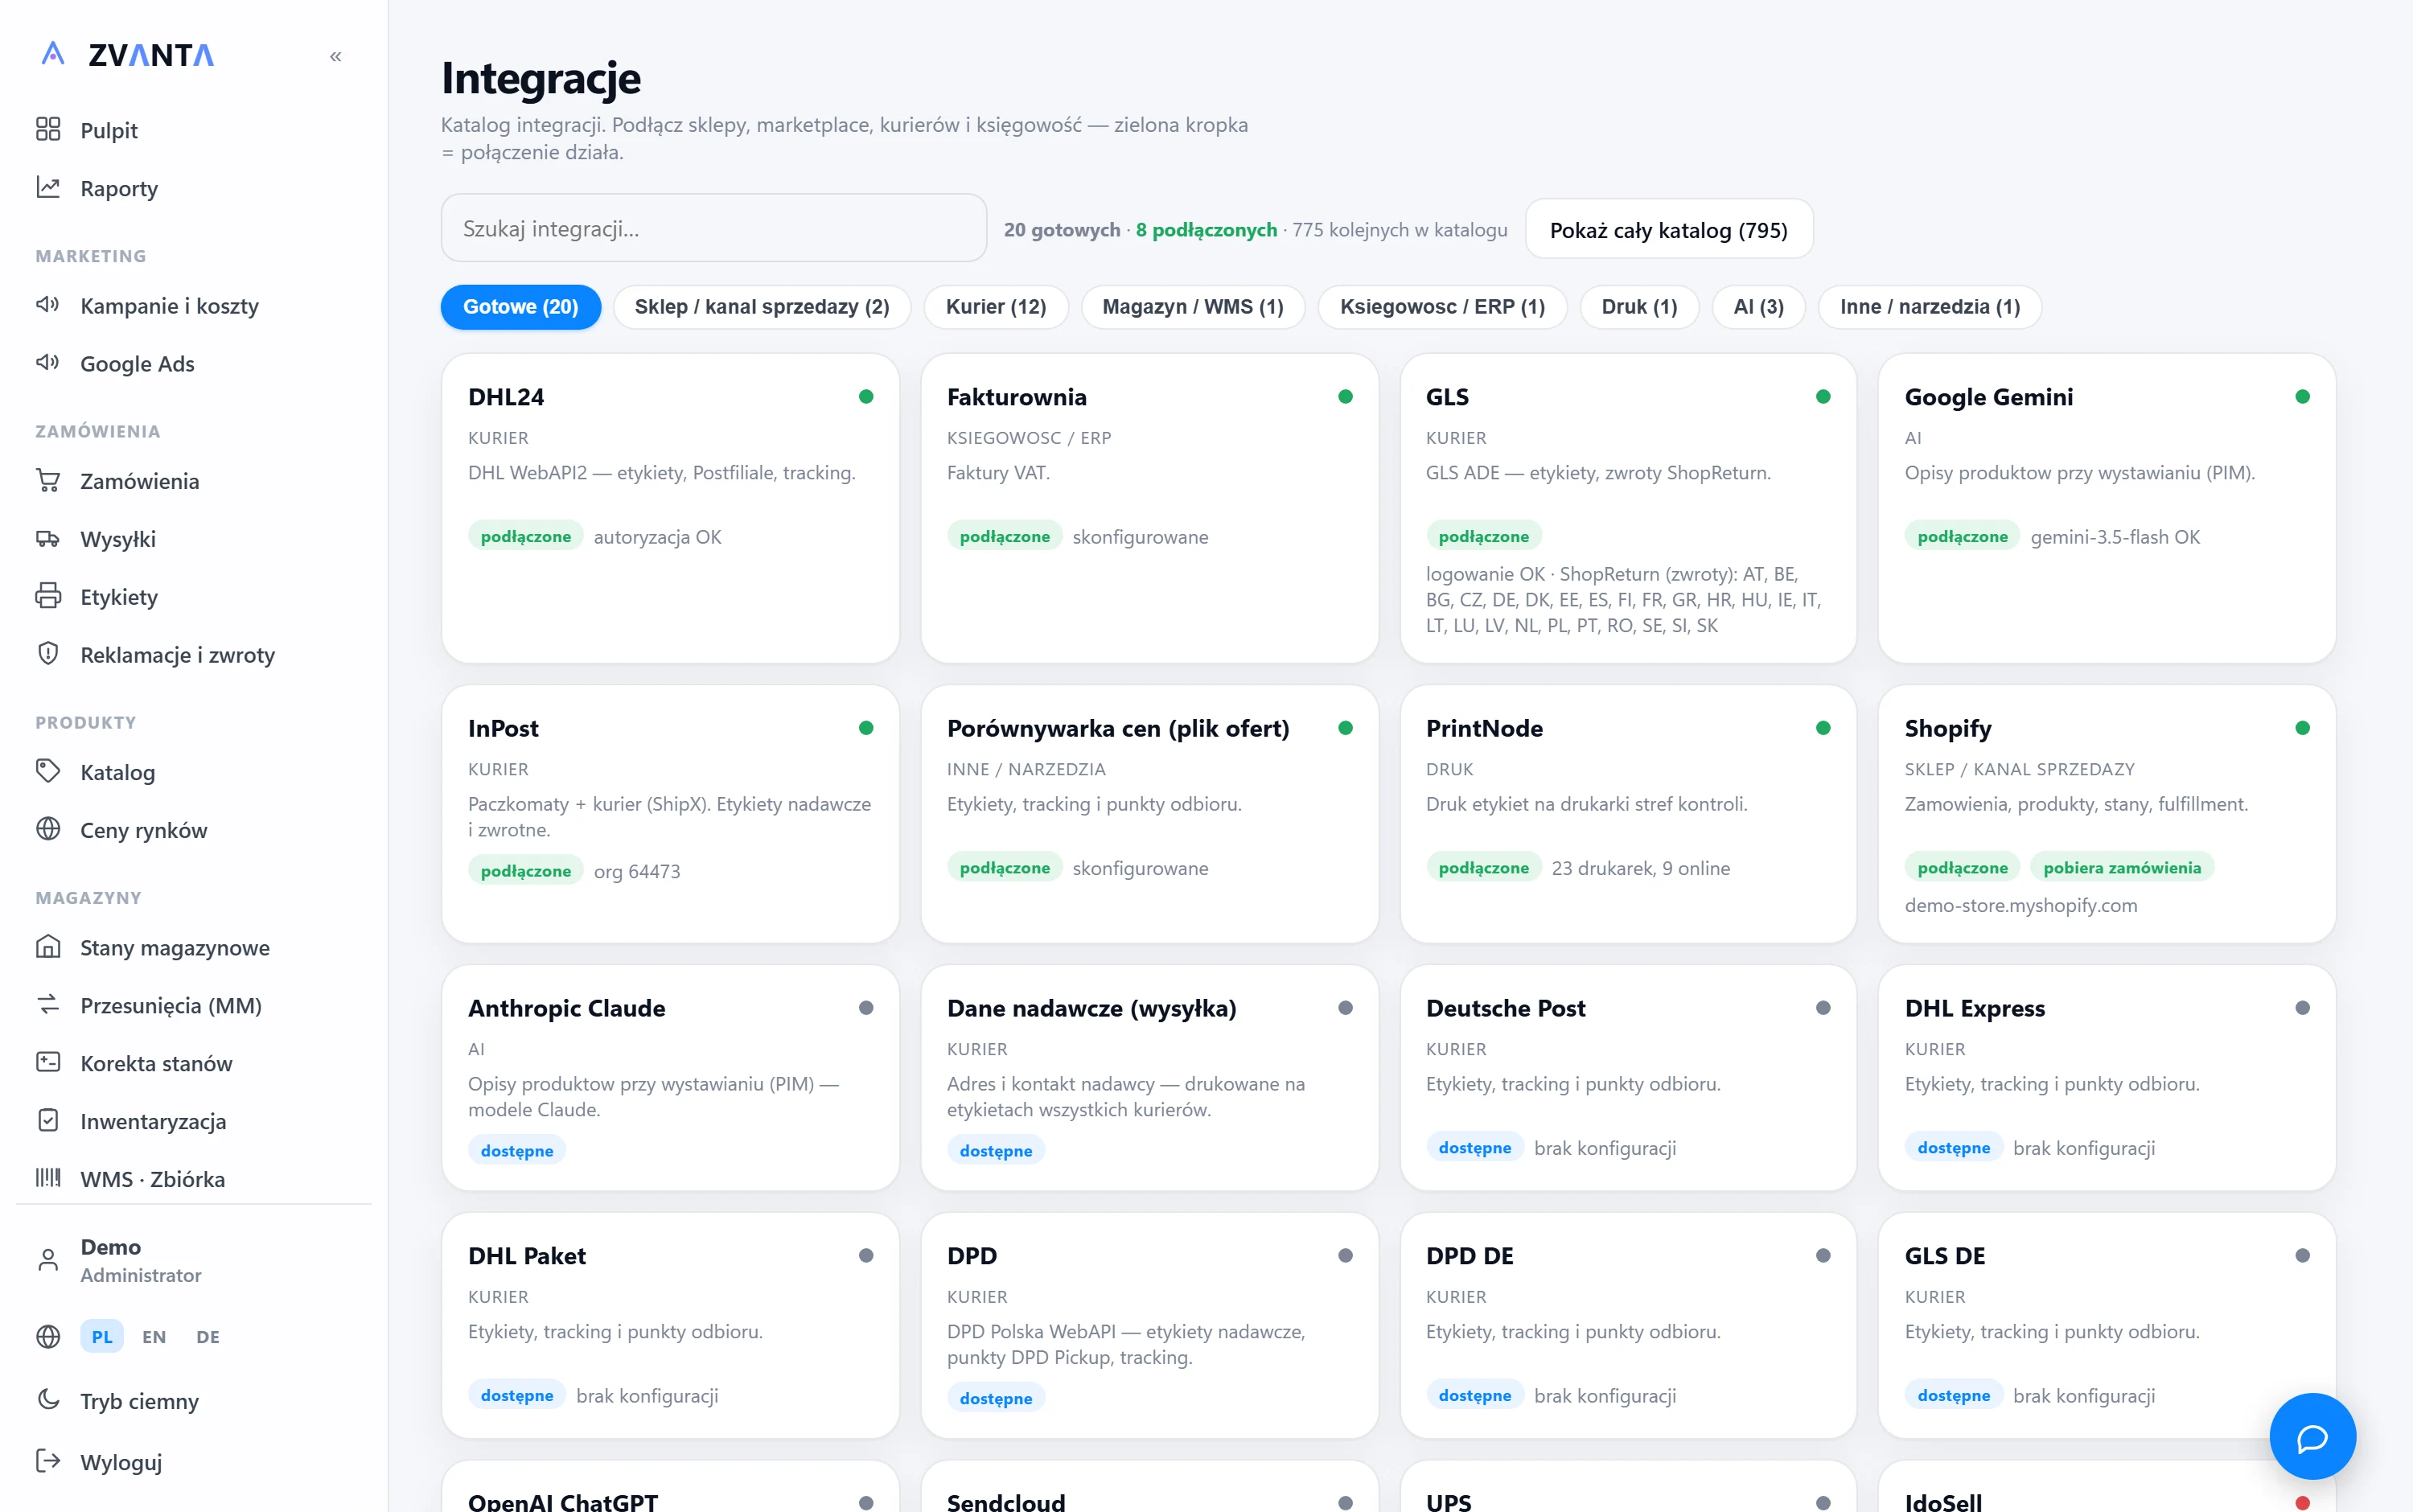Click the Etykiety printer icon
The image size is (2413, 1512).
[48, 596]
